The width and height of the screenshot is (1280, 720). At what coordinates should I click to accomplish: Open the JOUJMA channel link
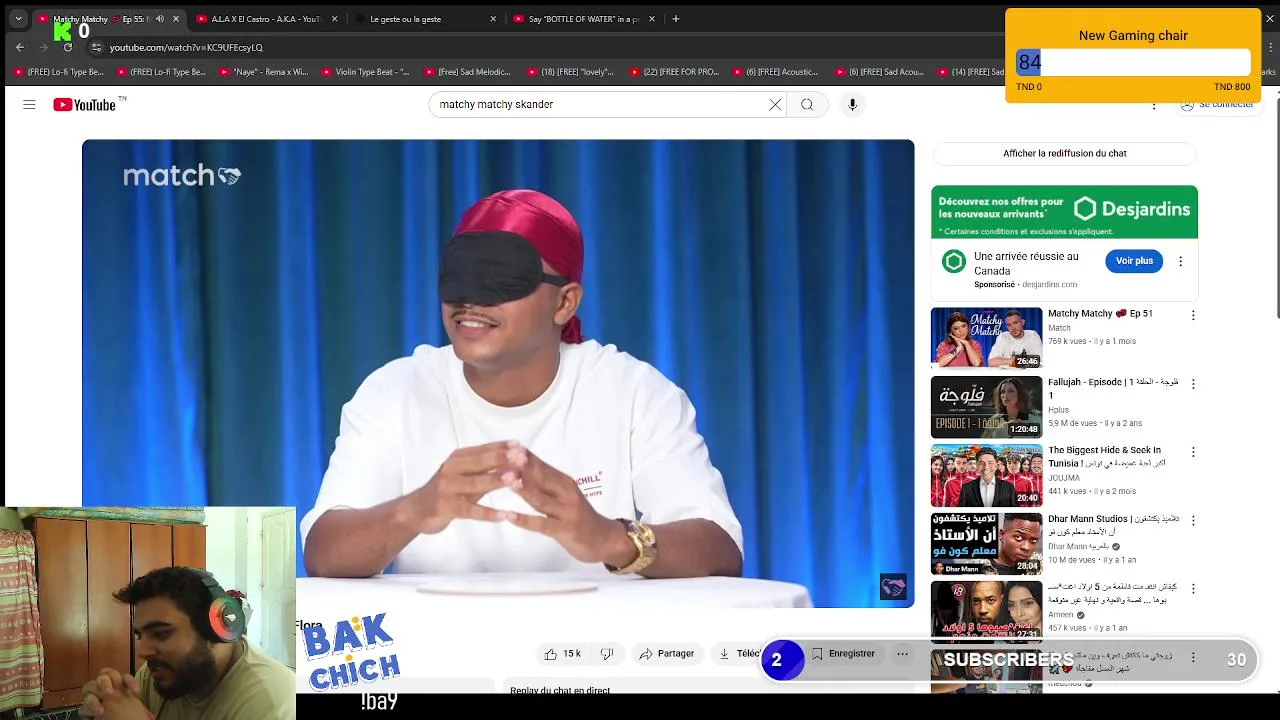1063,478
